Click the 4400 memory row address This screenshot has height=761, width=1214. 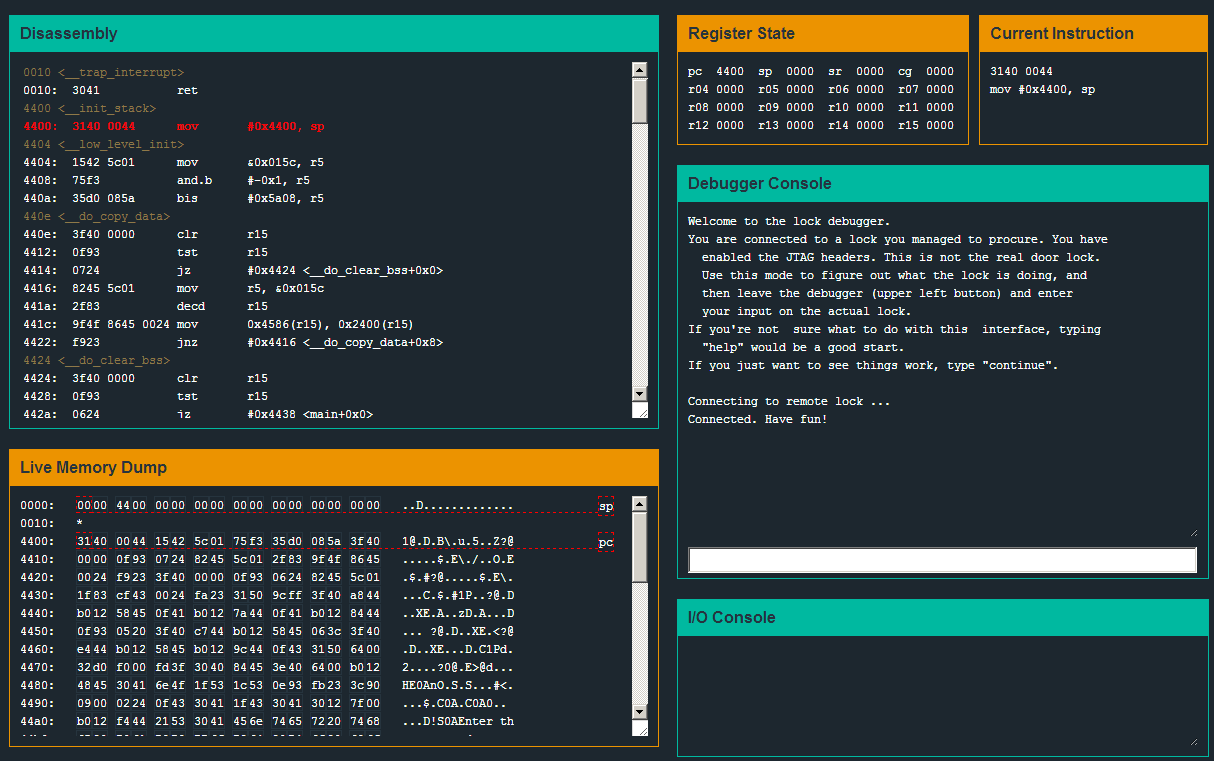coord(36,542)
